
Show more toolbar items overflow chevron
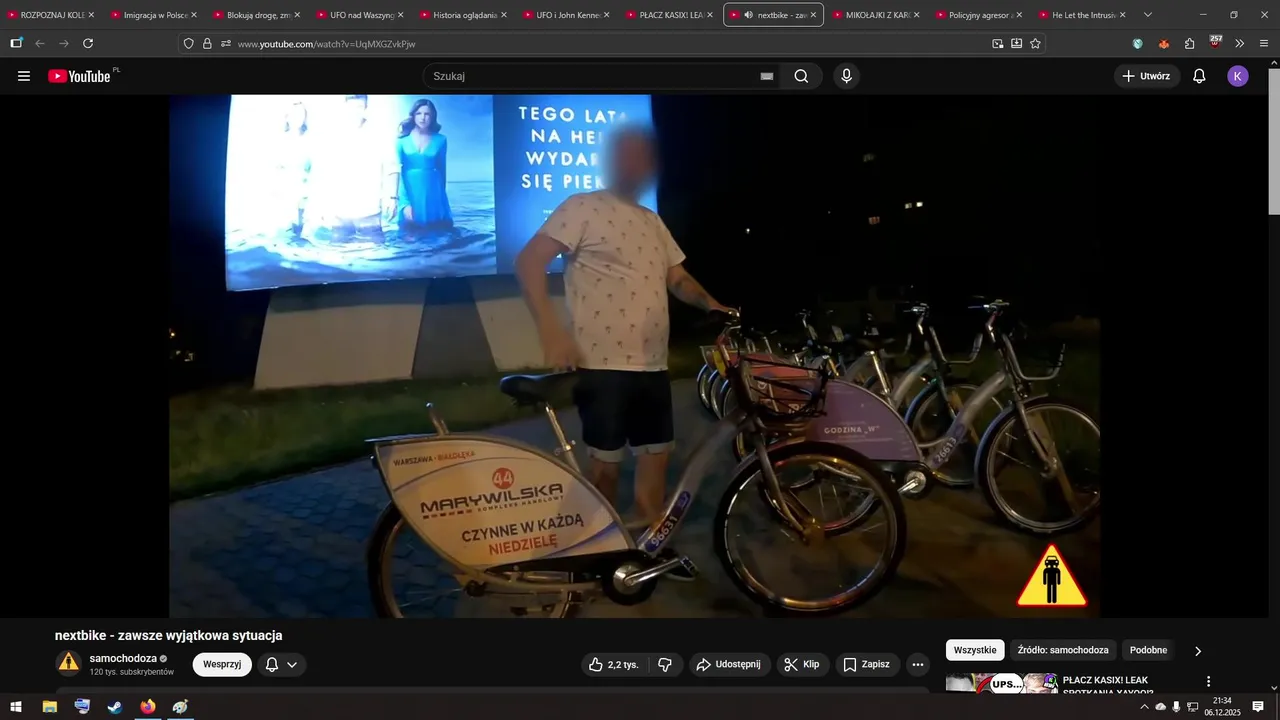1240,44
